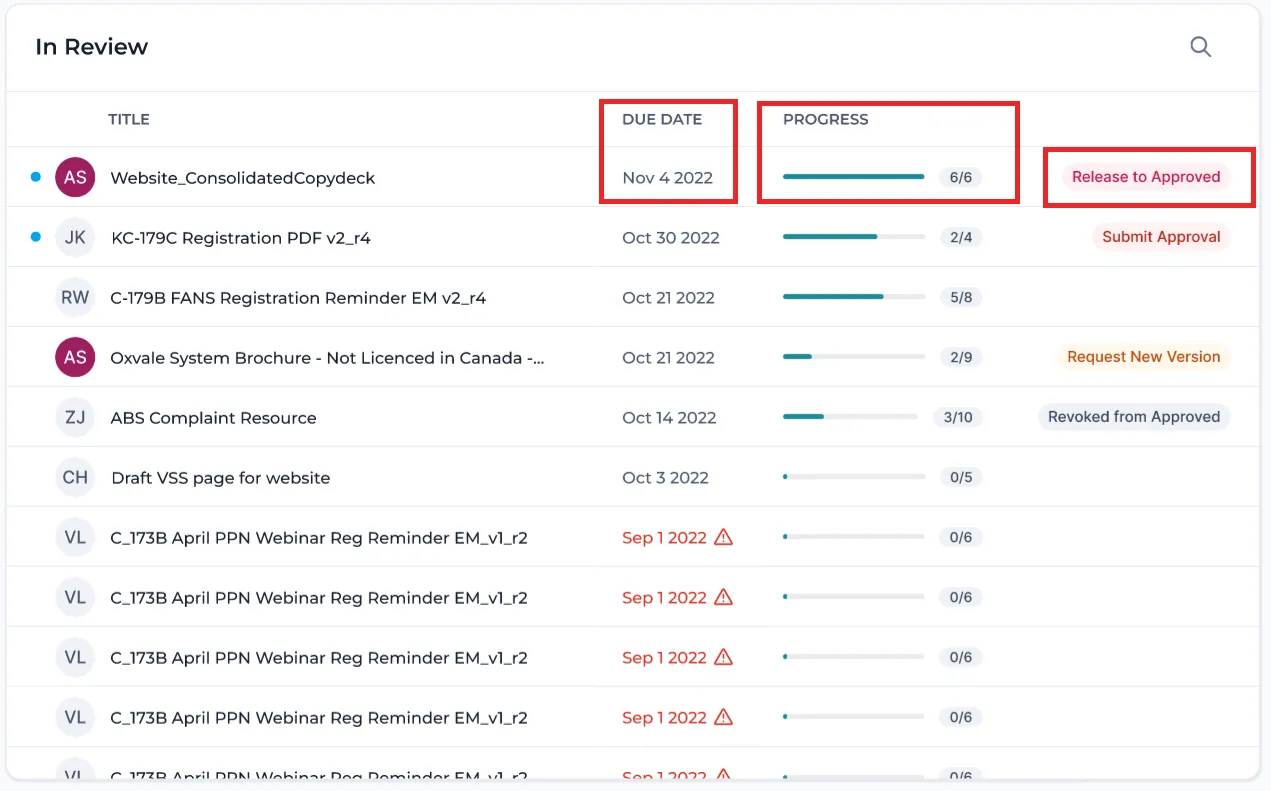Open ABS Complaint Resource item
Viewport: 1271px width, 791px height.
pyautogui.click(x=213, y=418)
